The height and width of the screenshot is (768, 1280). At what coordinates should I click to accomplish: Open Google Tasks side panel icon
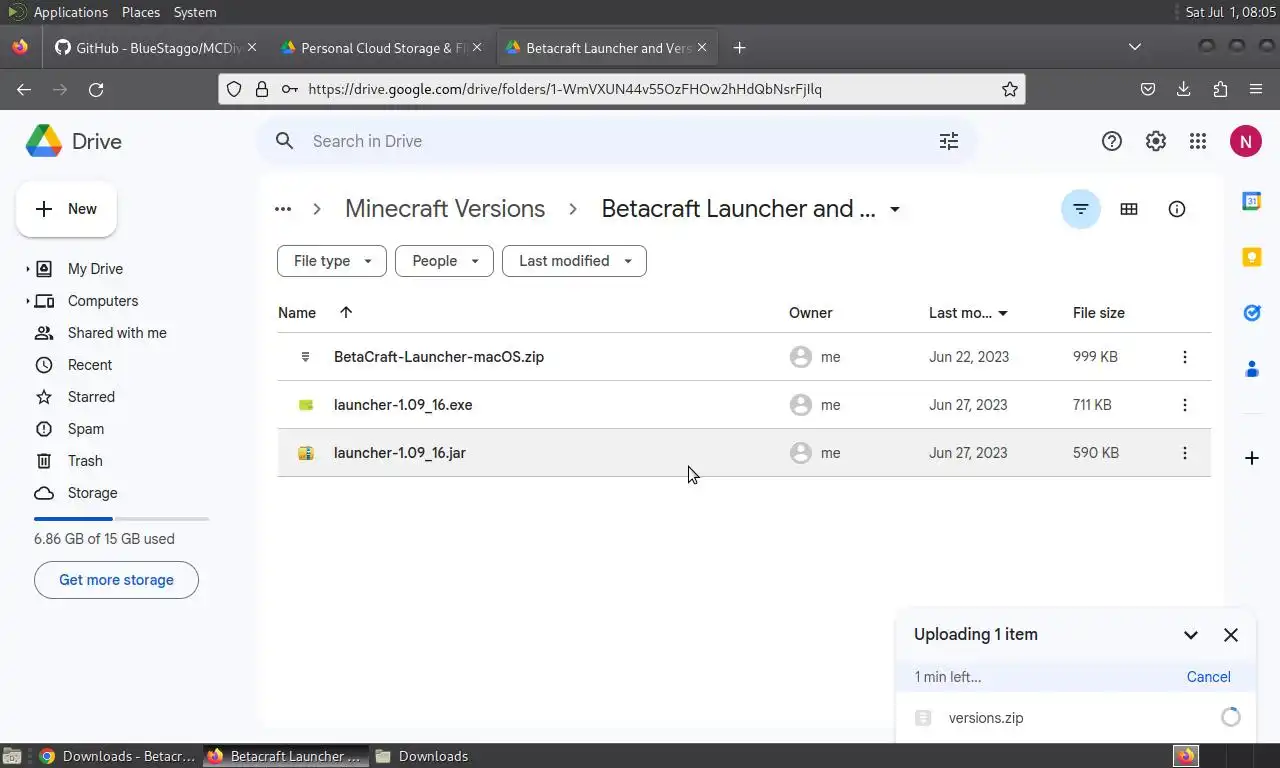point(1252,313)
